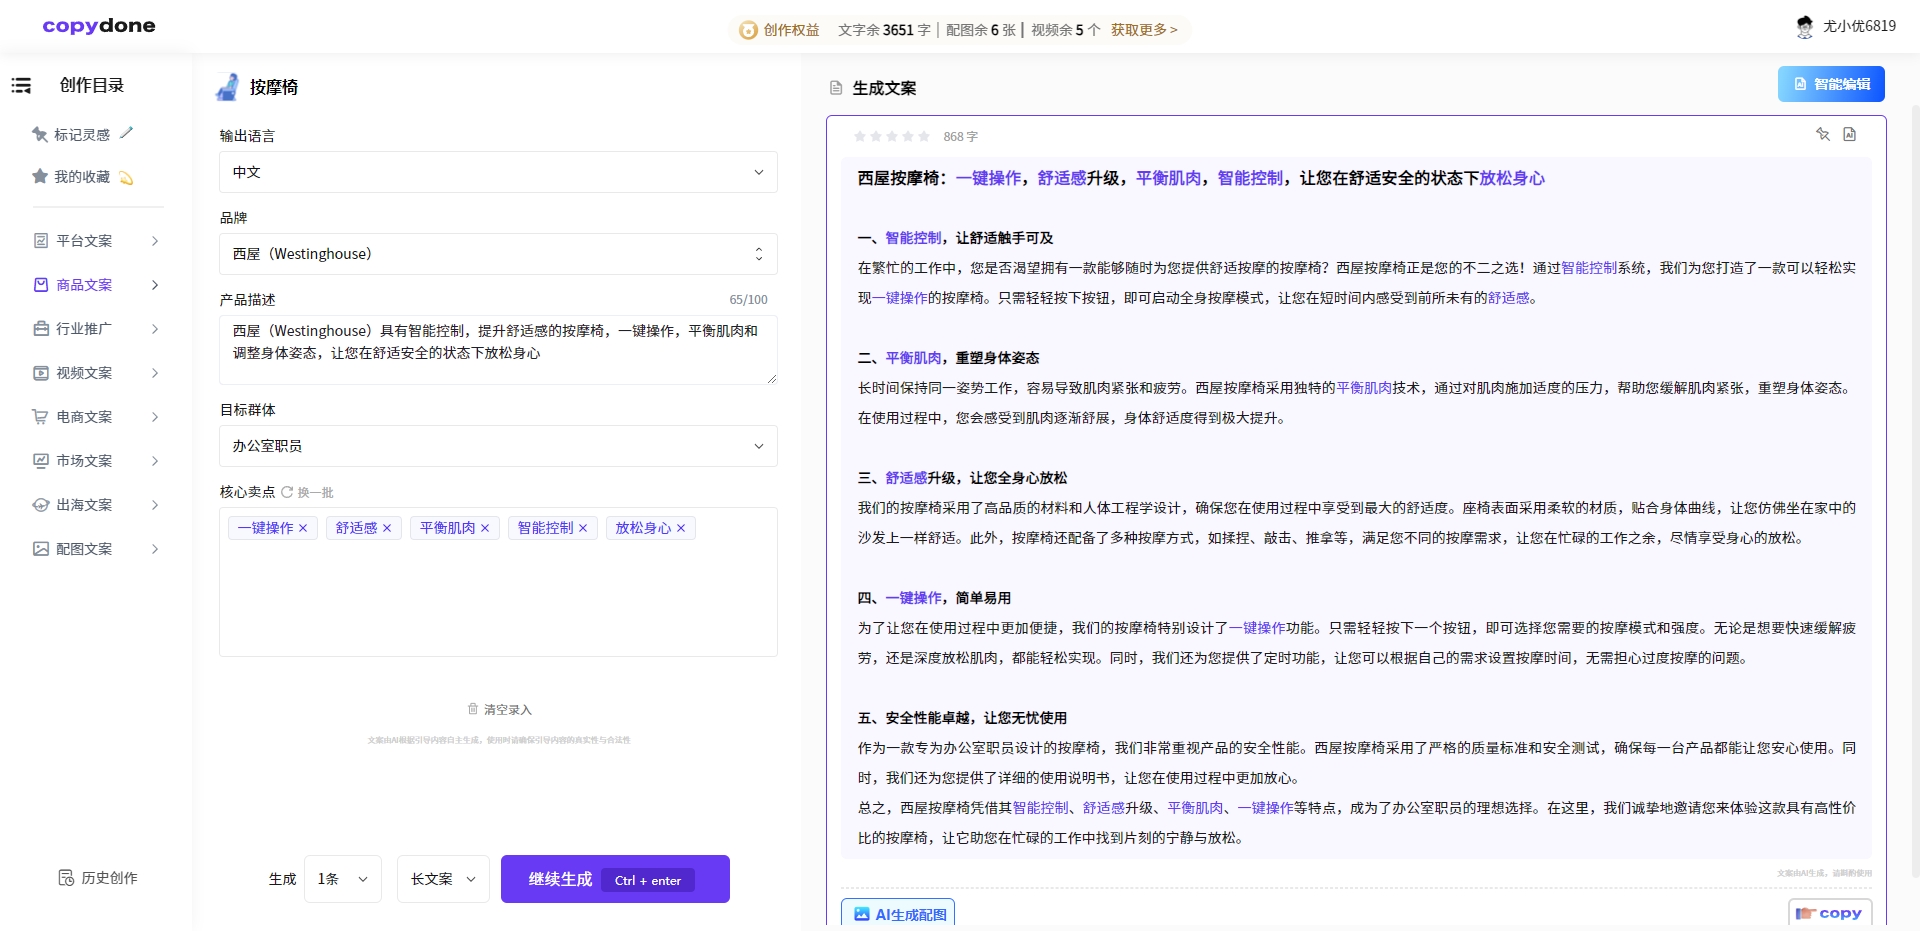Open 我的收藏 favorites star icon

coord(39,176)
